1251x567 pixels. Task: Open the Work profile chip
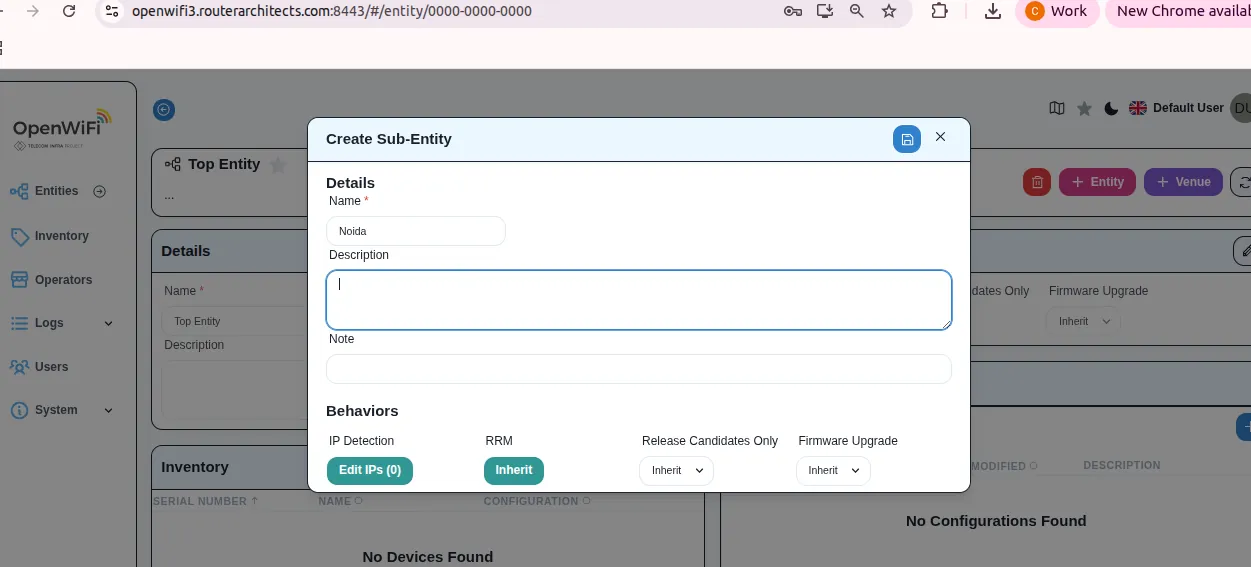[1057, 11]
